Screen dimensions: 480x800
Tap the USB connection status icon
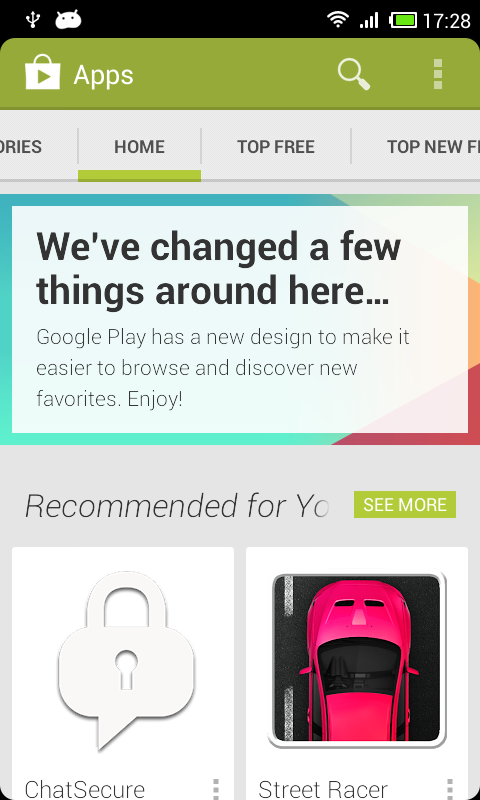click(33, 20)
